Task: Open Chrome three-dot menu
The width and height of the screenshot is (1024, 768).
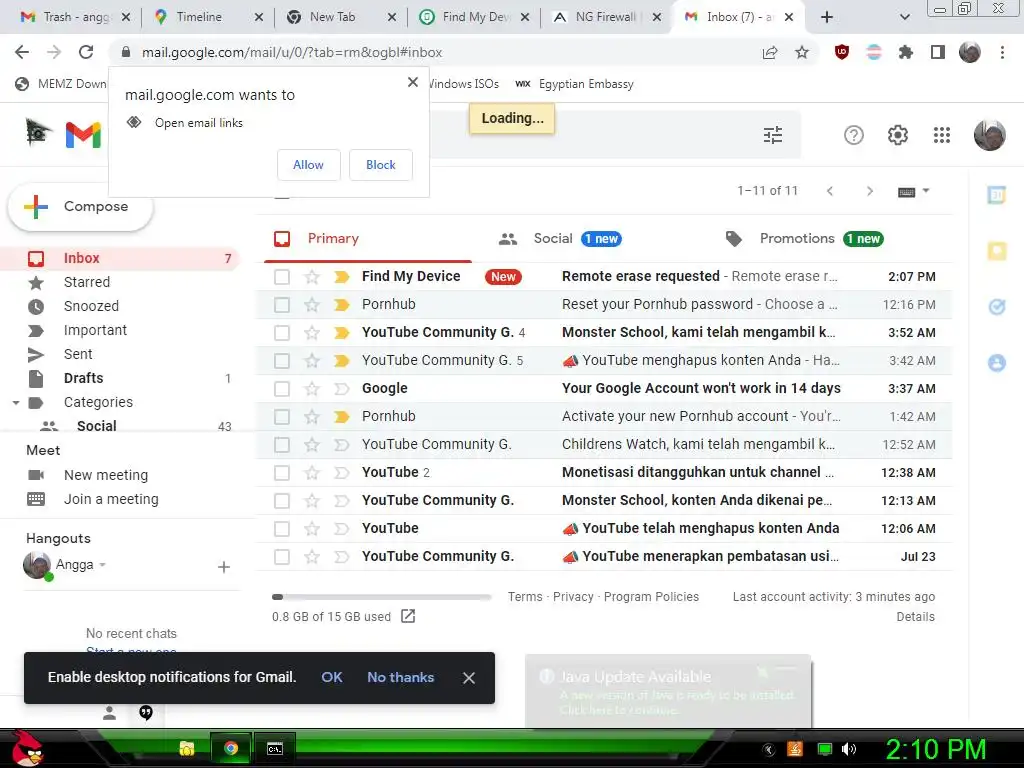Action: 1002,52
